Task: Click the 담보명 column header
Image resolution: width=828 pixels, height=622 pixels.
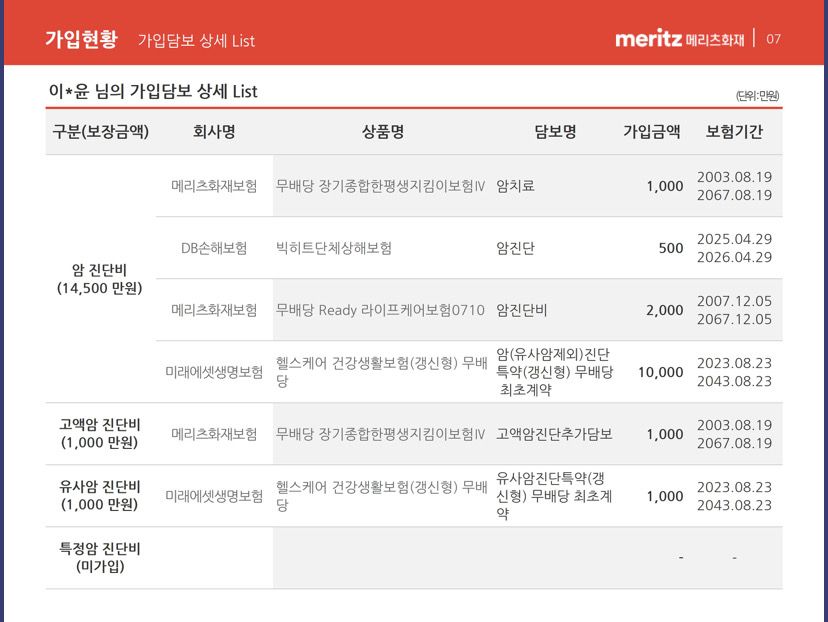Action: [x=555, y=131]
